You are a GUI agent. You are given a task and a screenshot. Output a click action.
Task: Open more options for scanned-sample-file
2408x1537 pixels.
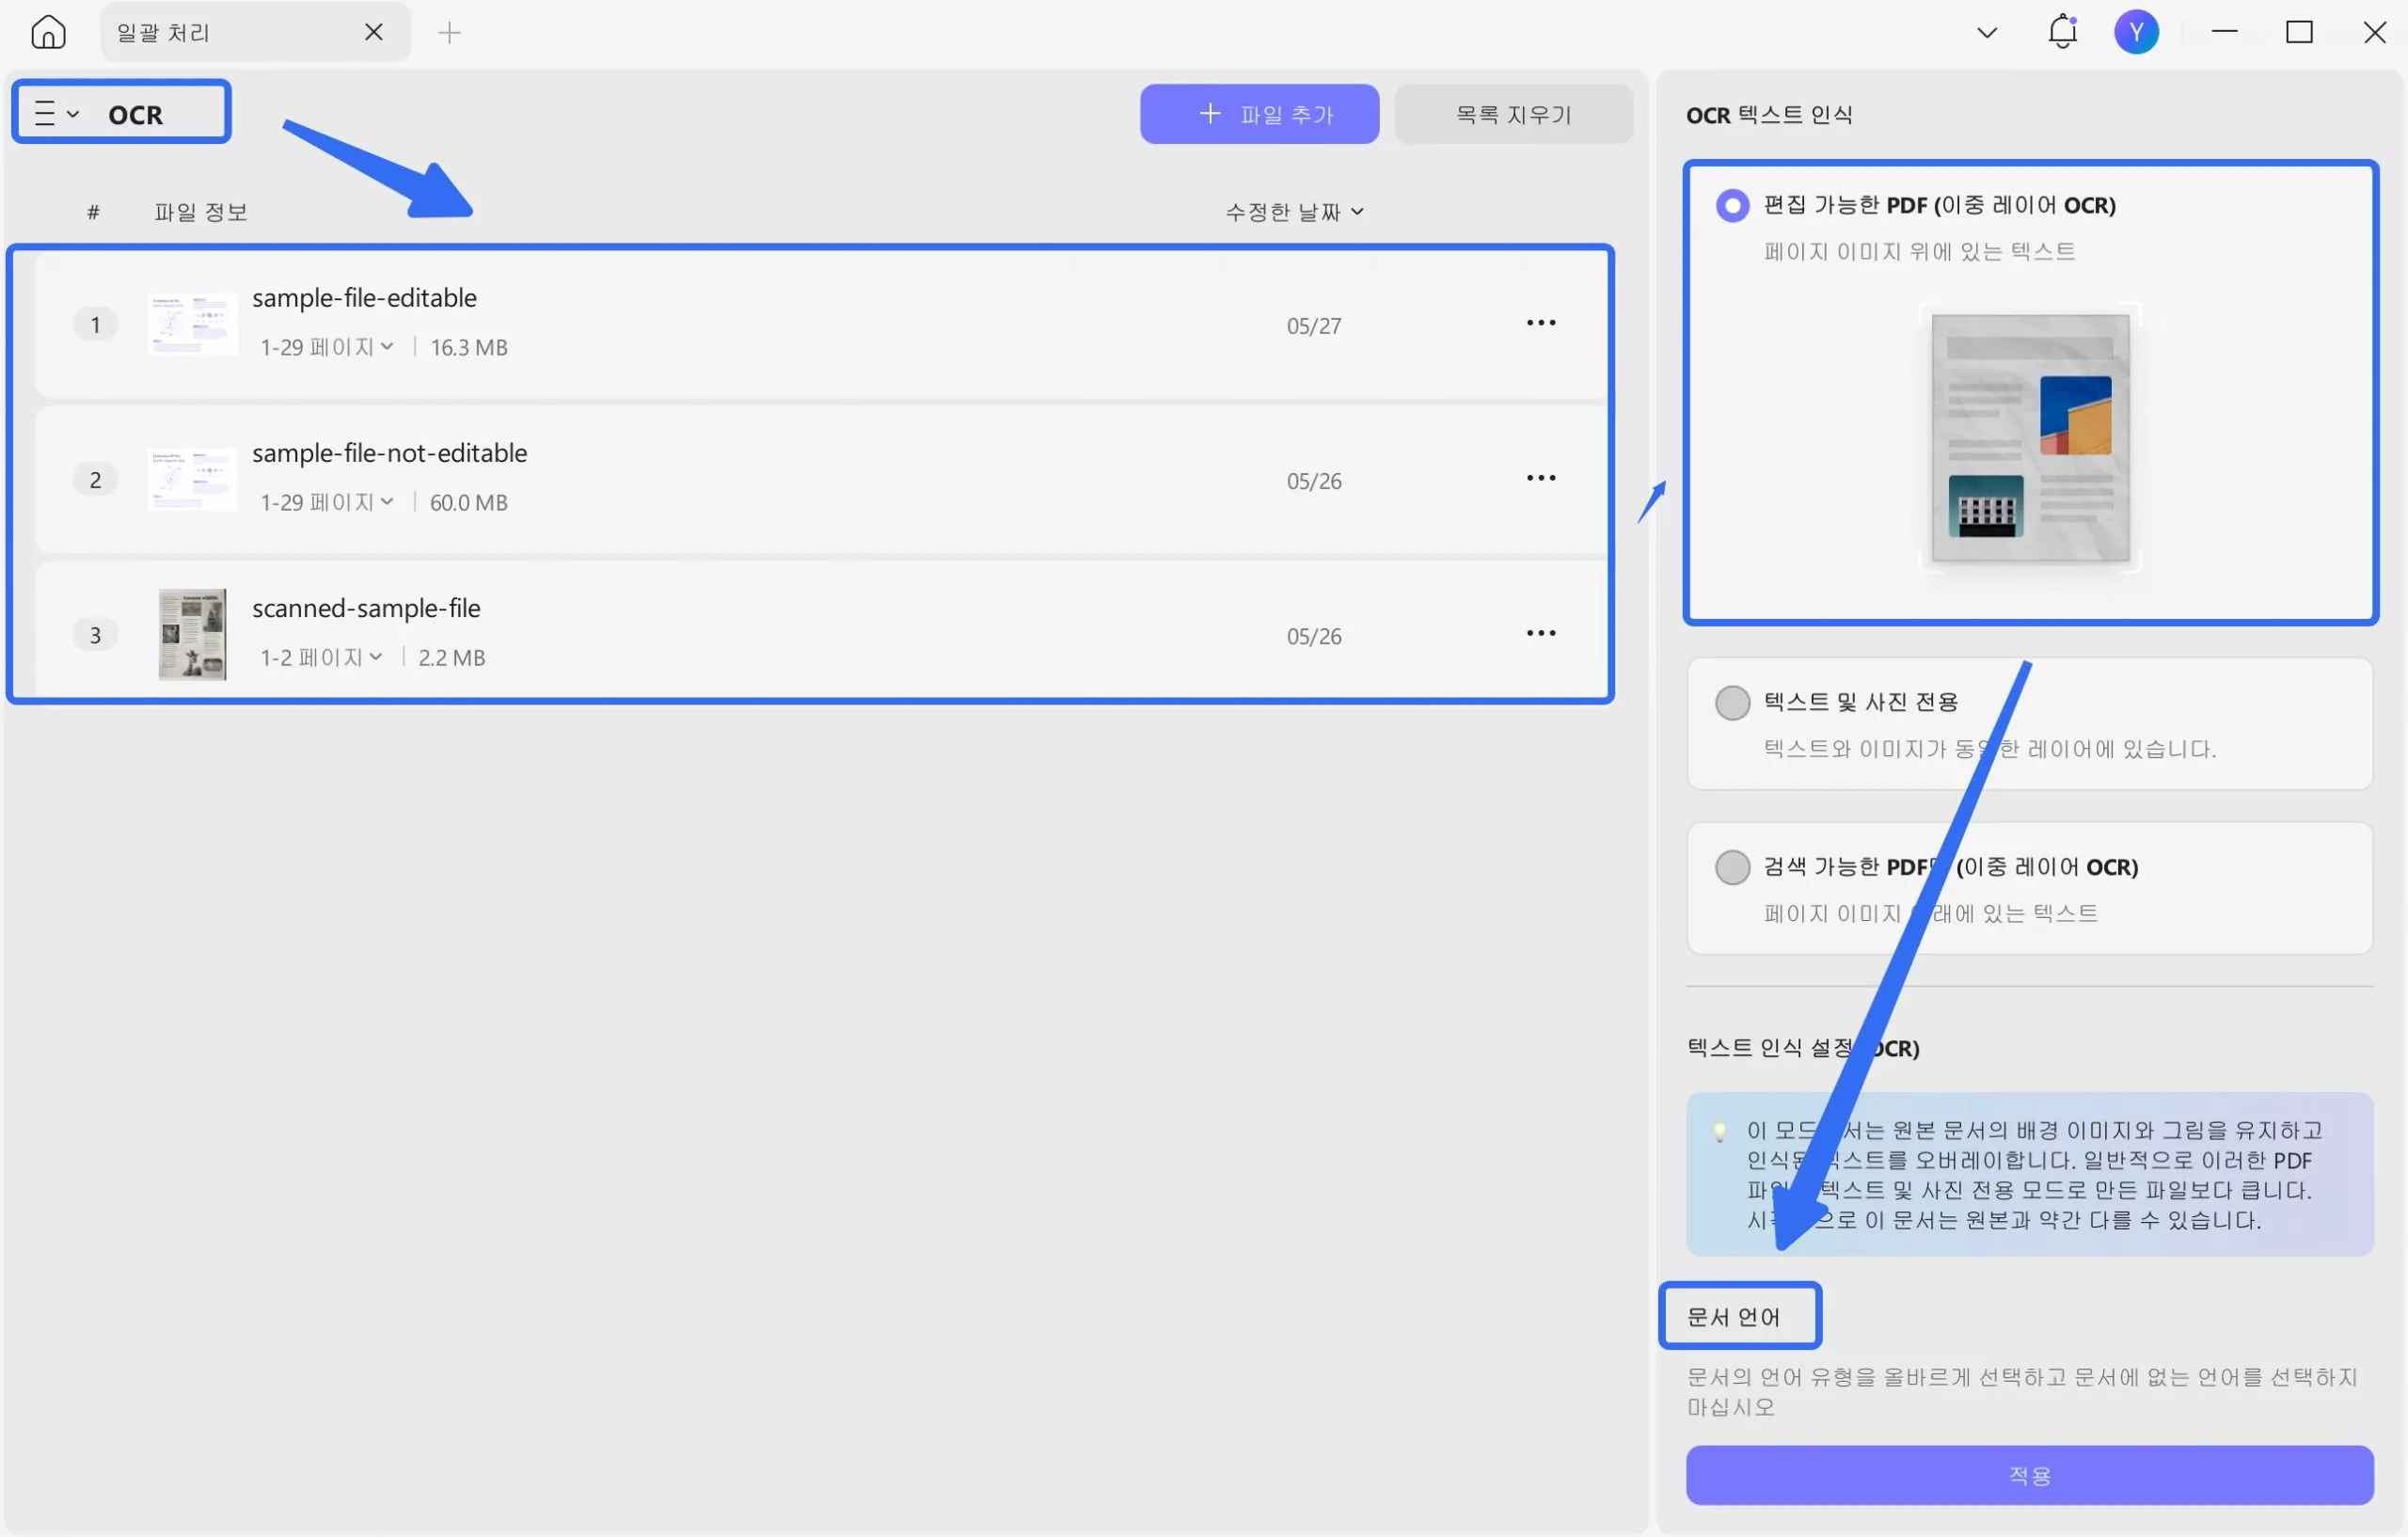(x=1541, y=633)
